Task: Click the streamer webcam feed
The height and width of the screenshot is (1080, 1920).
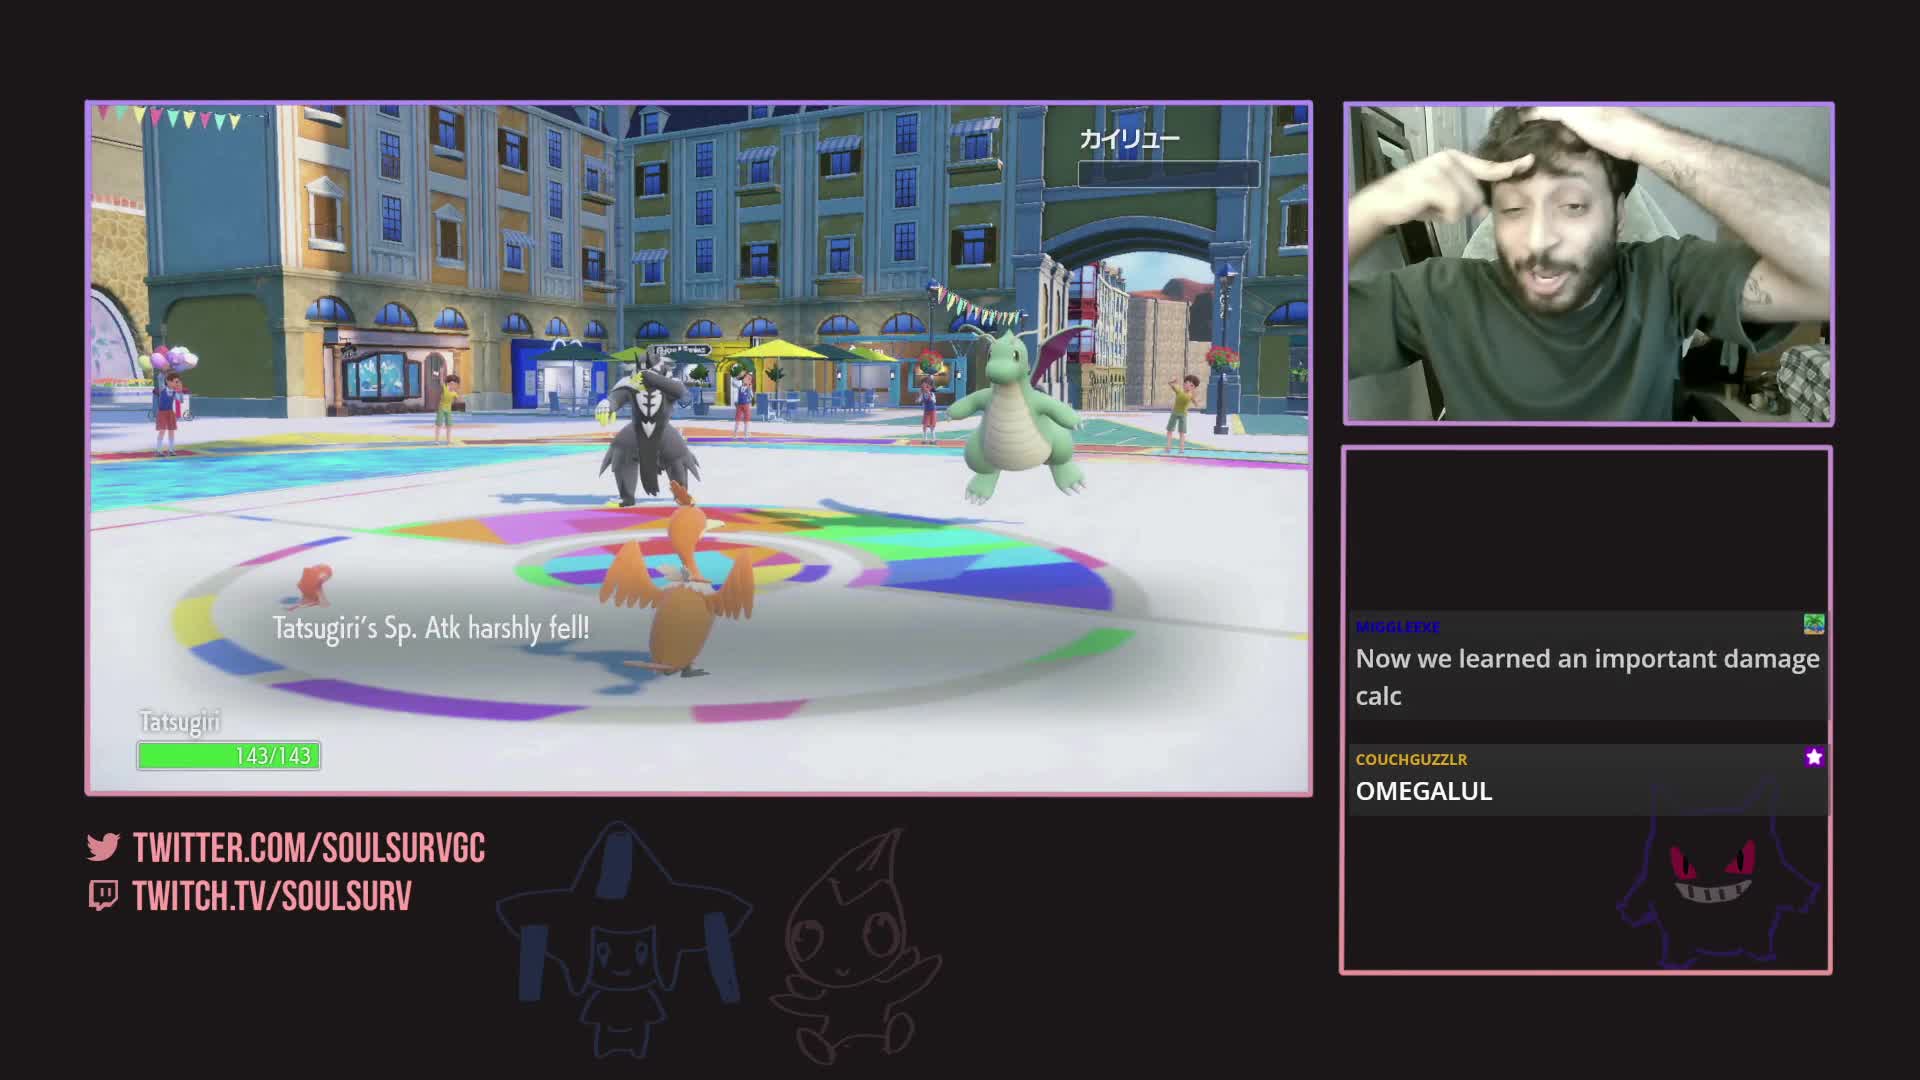Action: pos(1588,264)
